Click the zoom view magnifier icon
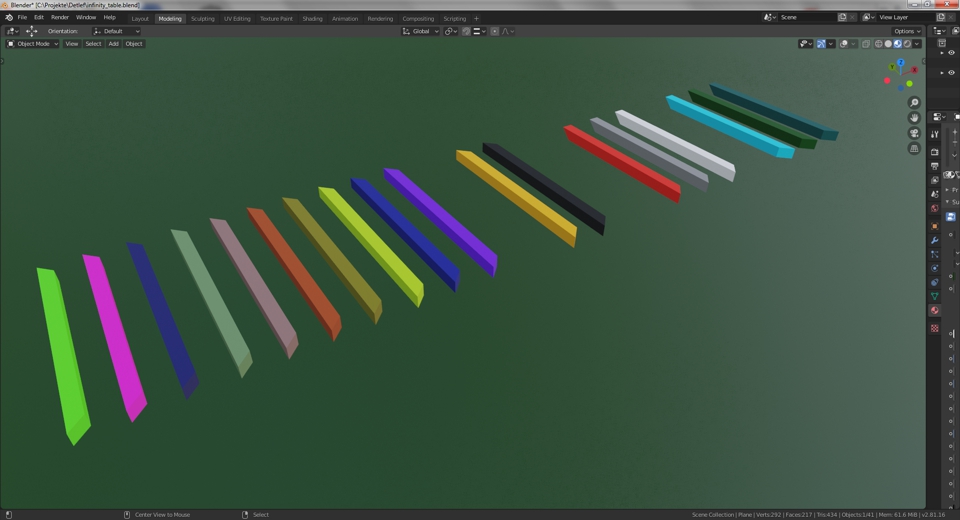This screenshot has width=960, height=520. coord(914,103)
